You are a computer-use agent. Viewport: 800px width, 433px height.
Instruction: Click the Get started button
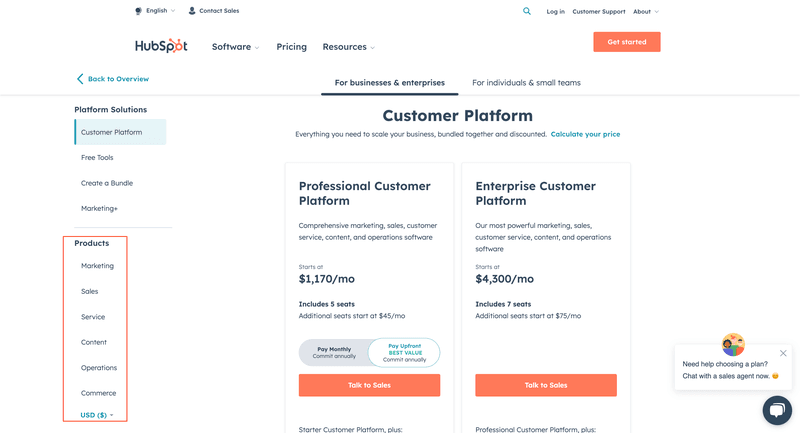pyautogui.click(x=627, y=42)
